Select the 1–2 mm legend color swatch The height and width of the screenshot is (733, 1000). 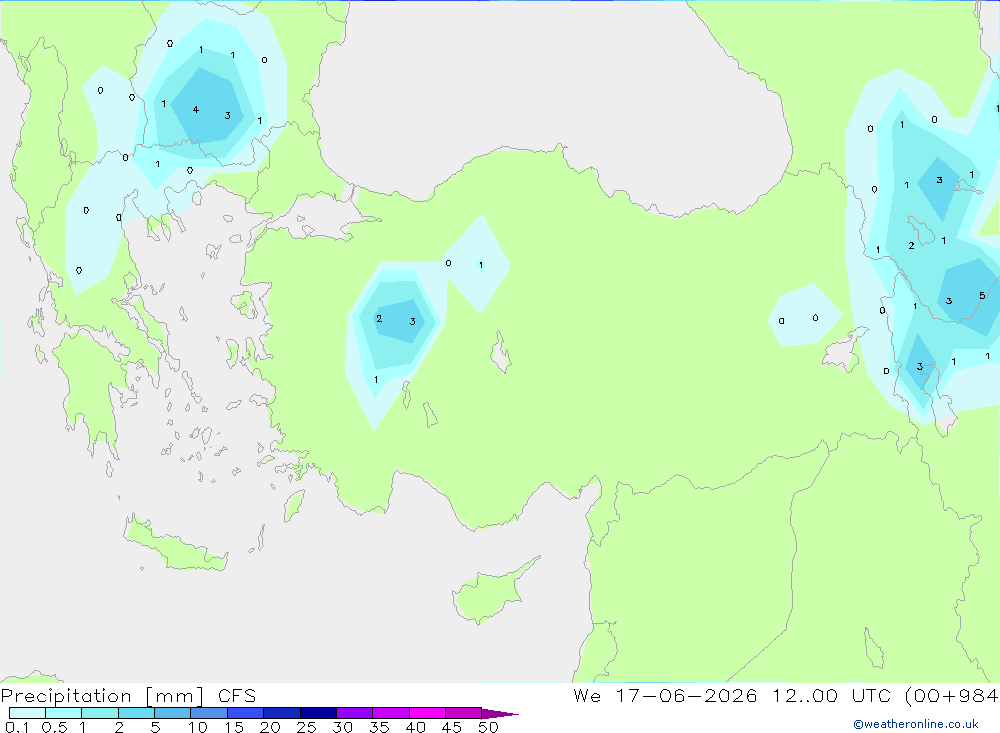(x=100, y=713)
